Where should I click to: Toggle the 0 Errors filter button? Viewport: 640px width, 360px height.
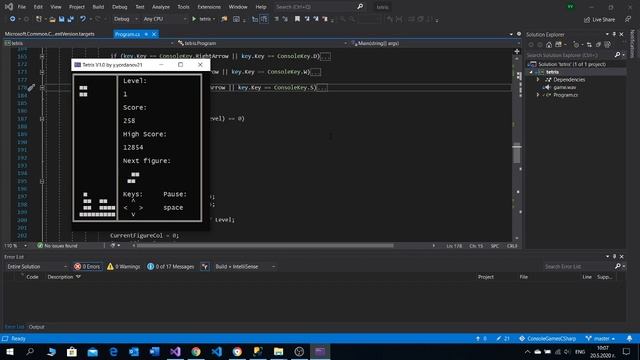[x=87, y=267]
